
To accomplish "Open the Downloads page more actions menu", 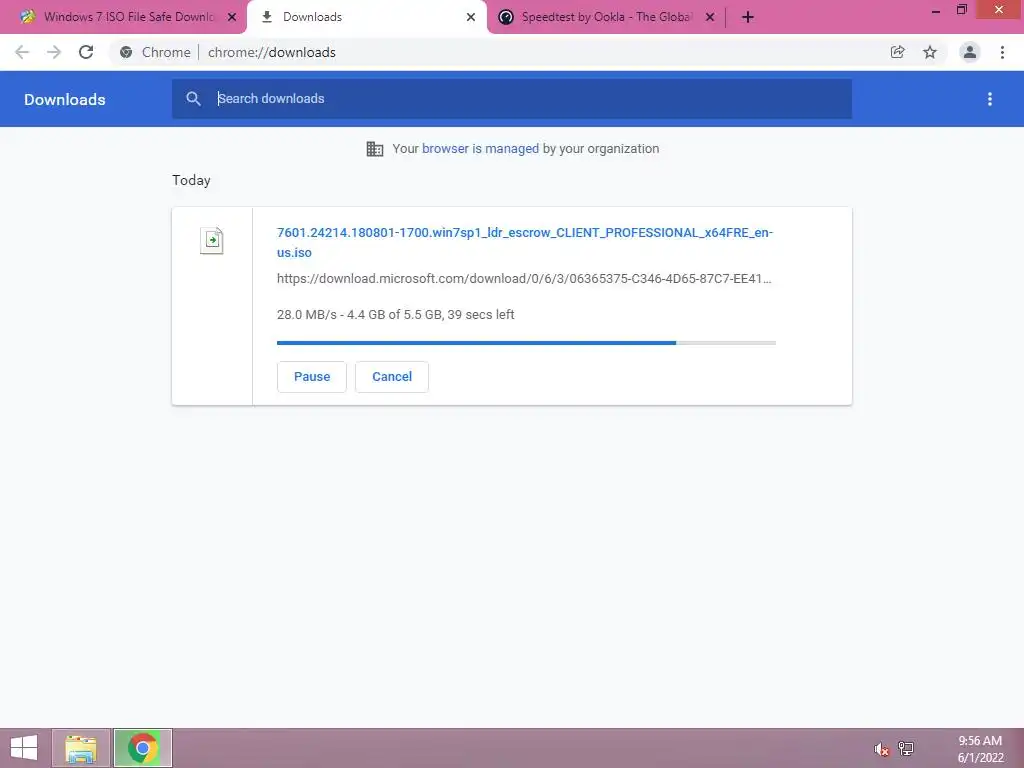I will click(x=990, y=99).
